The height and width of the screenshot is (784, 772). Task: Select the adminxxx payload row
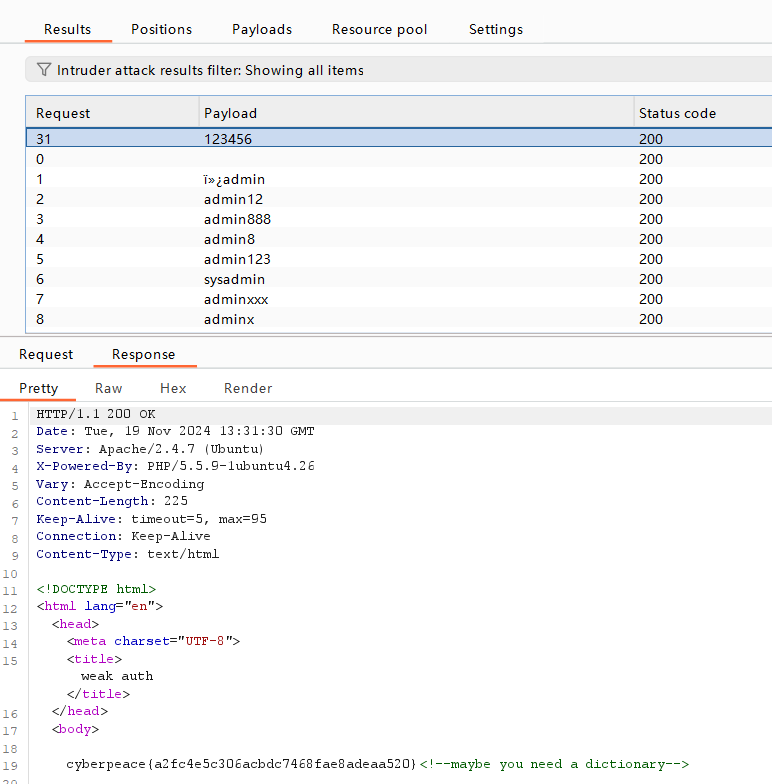point(398,299)
